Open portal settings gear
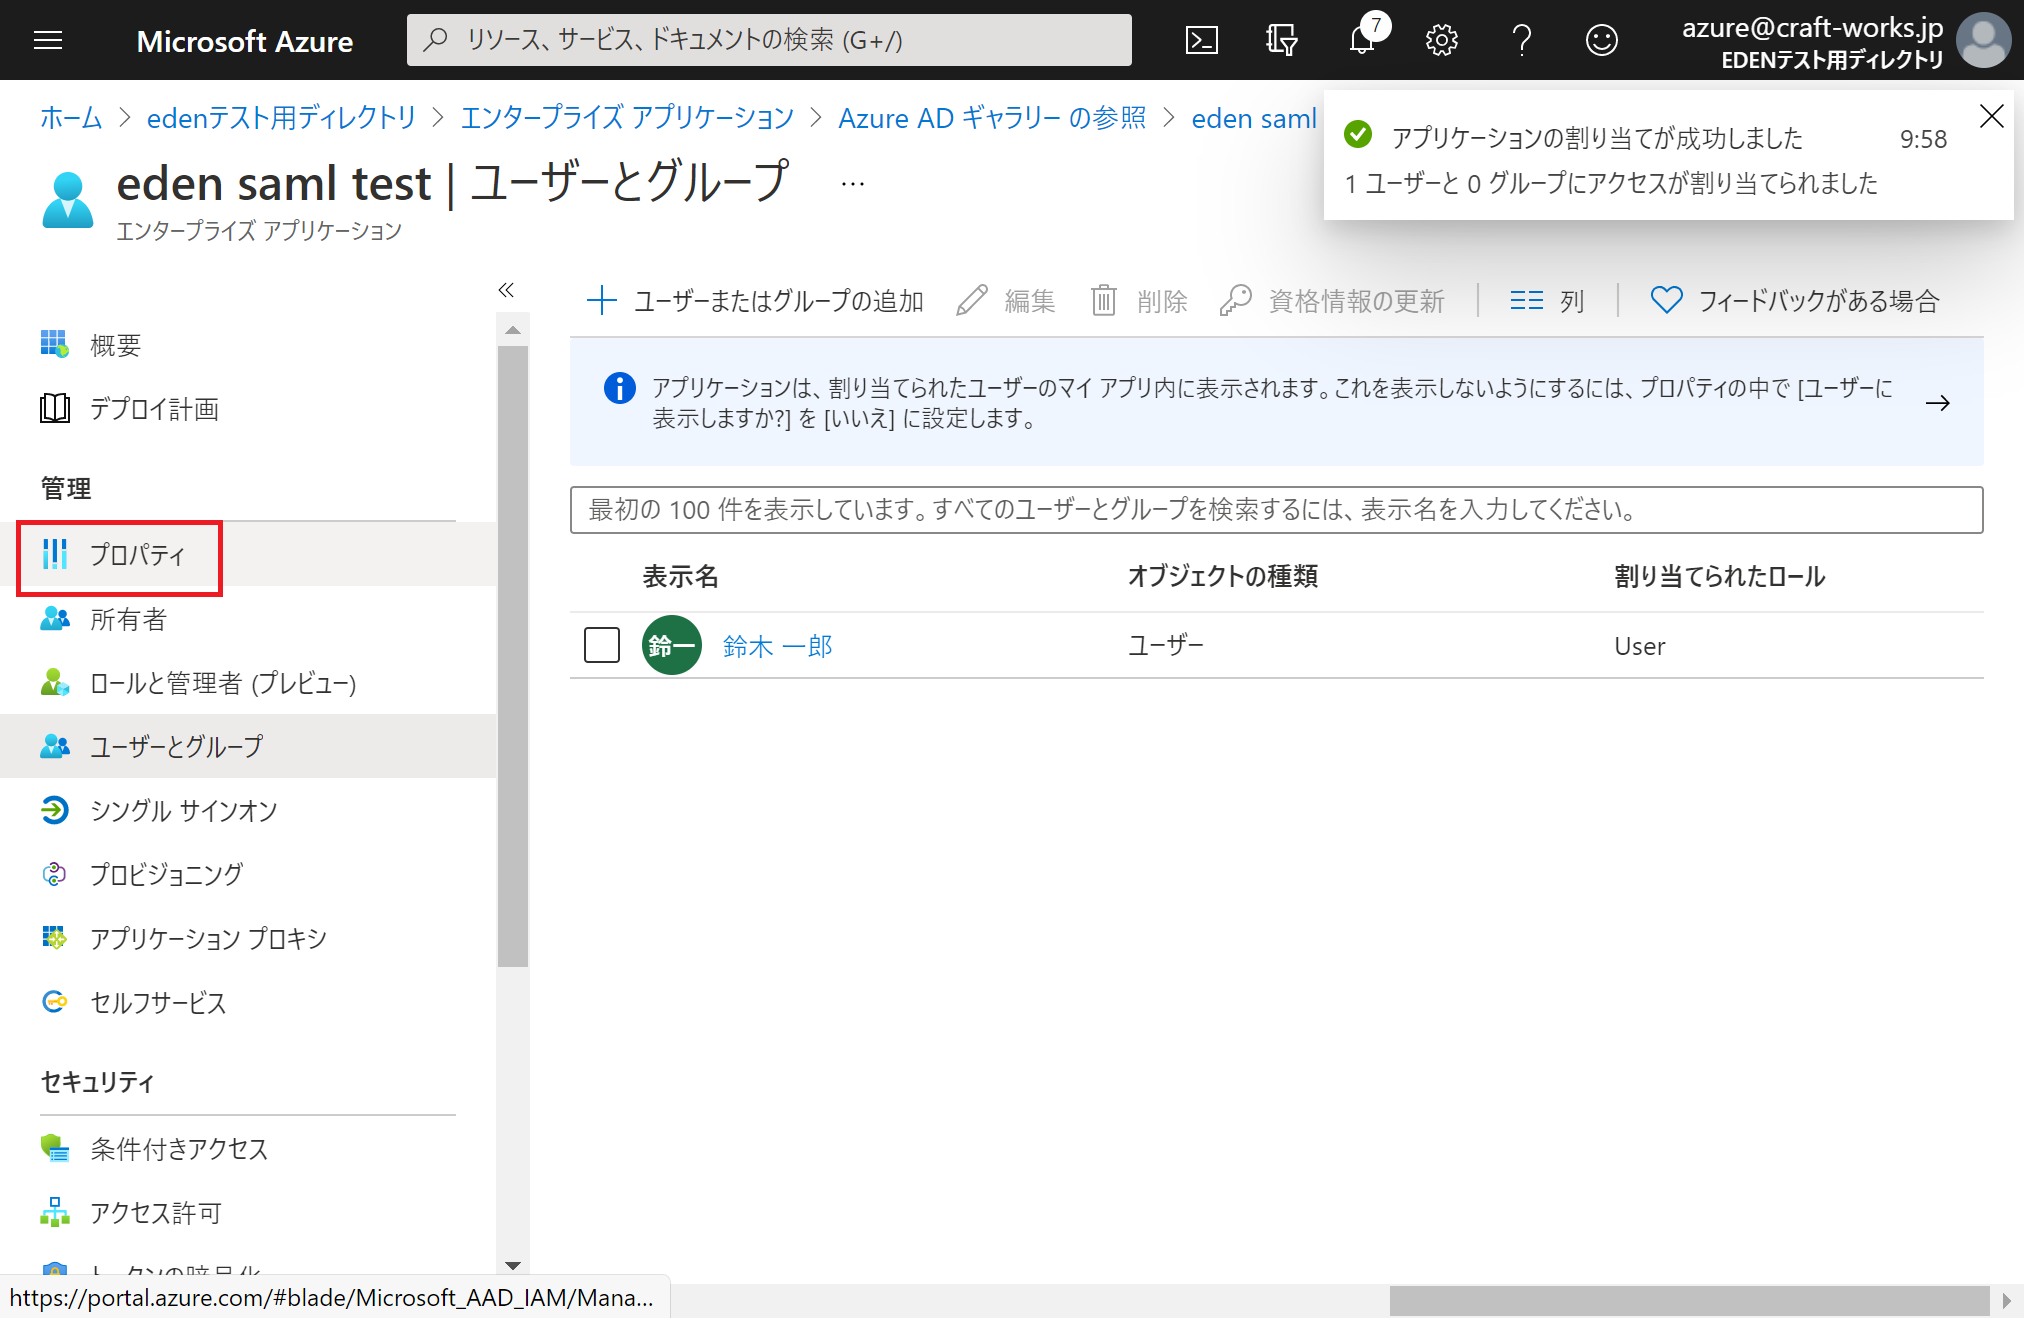Viewport: 2024px width, 1318px height. [x=1441, y=40]
